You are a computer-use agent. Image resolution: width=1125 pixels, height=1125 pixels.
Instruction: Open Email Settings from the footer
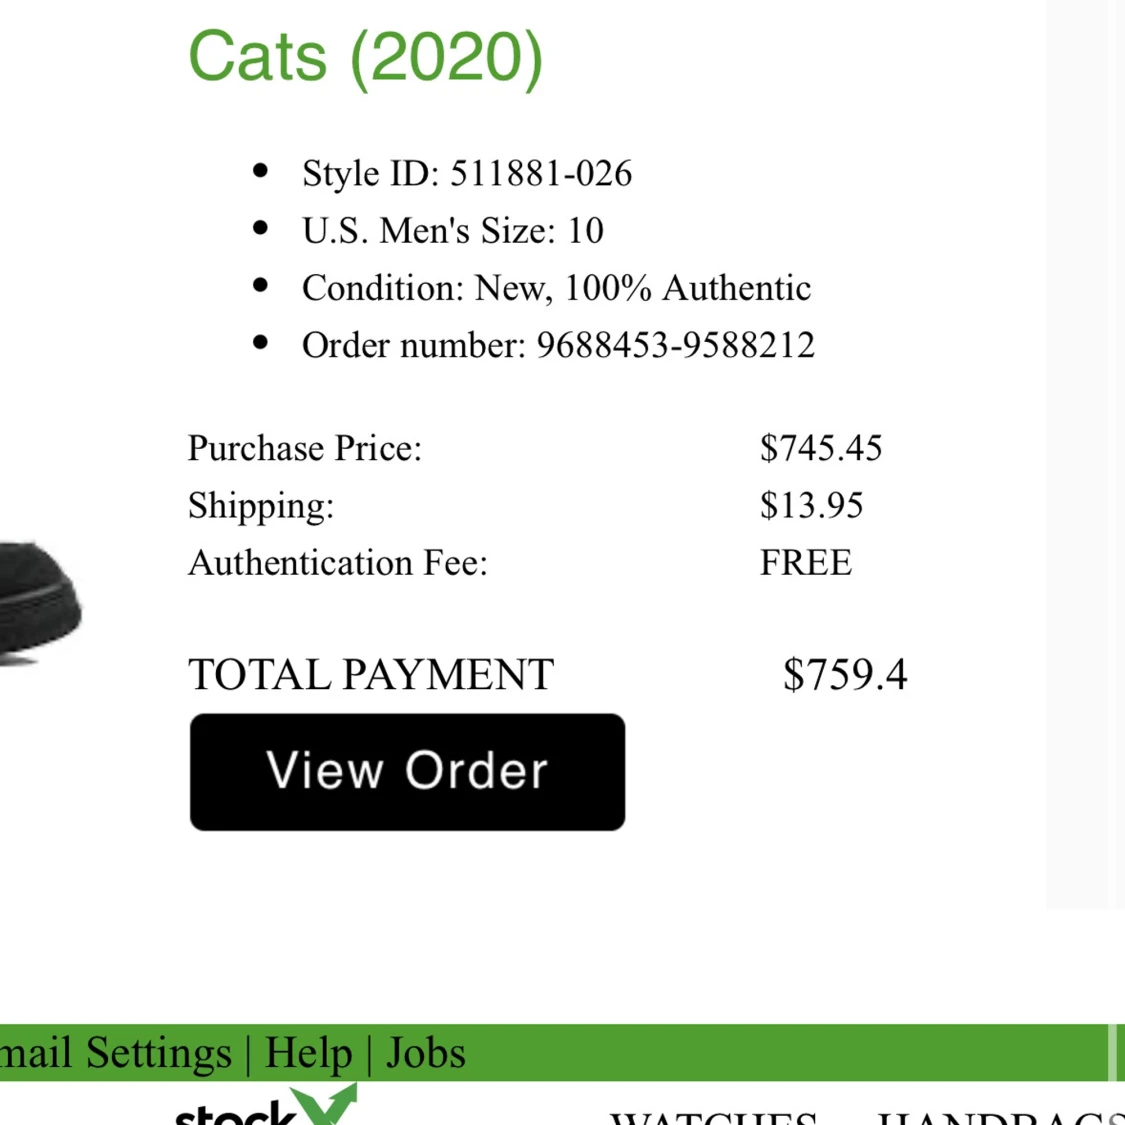[115, 1053]
